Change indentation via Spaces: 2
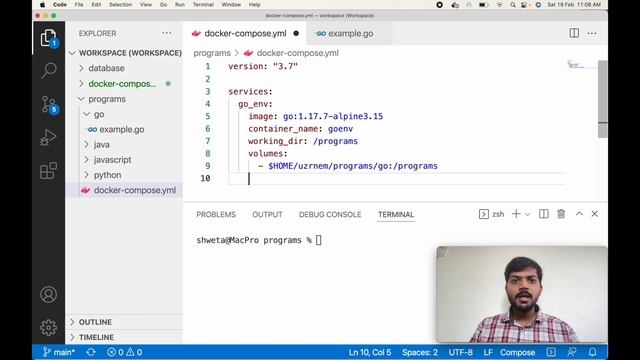 coord(420,352)
